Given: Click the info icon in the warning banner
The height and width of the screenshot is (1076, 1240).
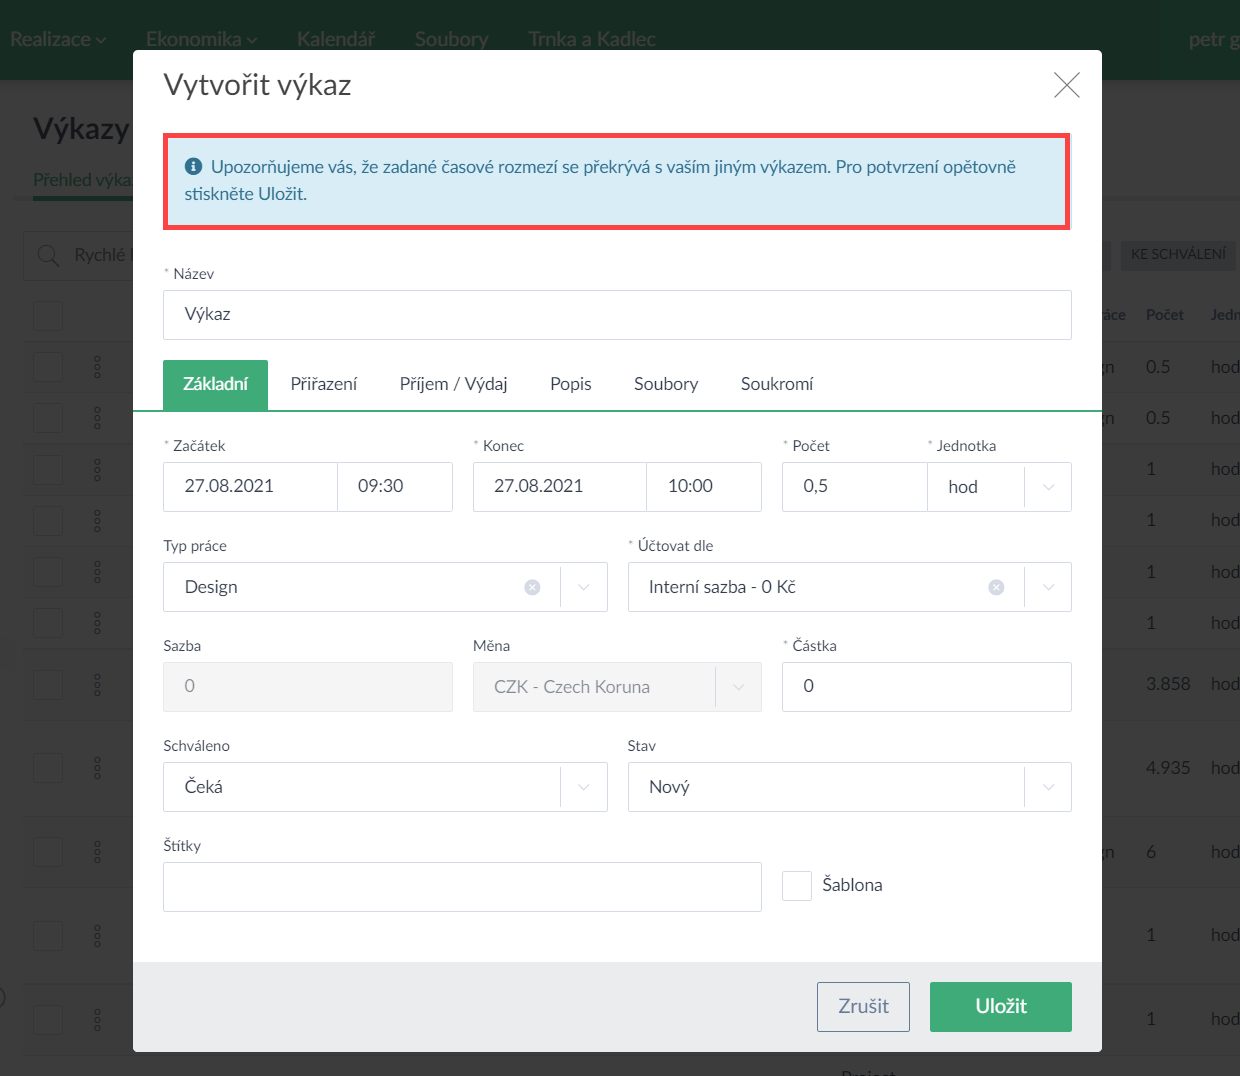Looking at the screenshot, I should point(194,167).
